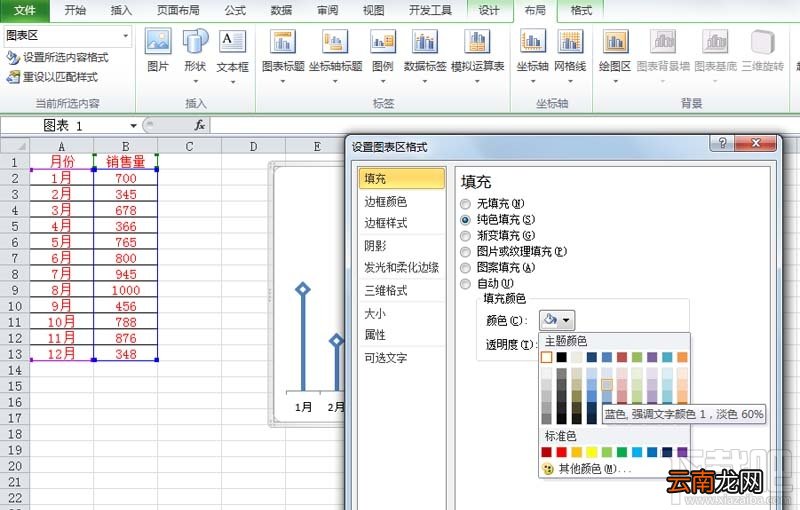Click cell A1 labeled 月份
800x510 pixels.
pos(62,162)
